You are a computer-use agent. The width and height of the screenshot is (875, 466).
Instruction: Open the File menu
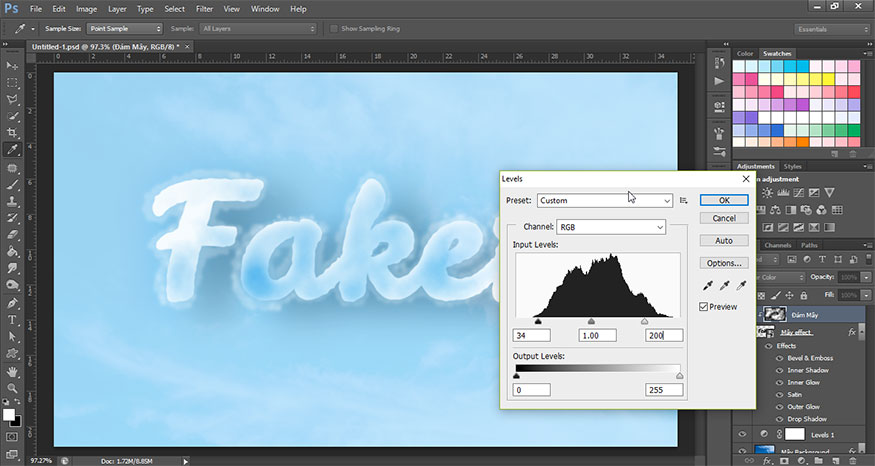[x=36, y=9]
